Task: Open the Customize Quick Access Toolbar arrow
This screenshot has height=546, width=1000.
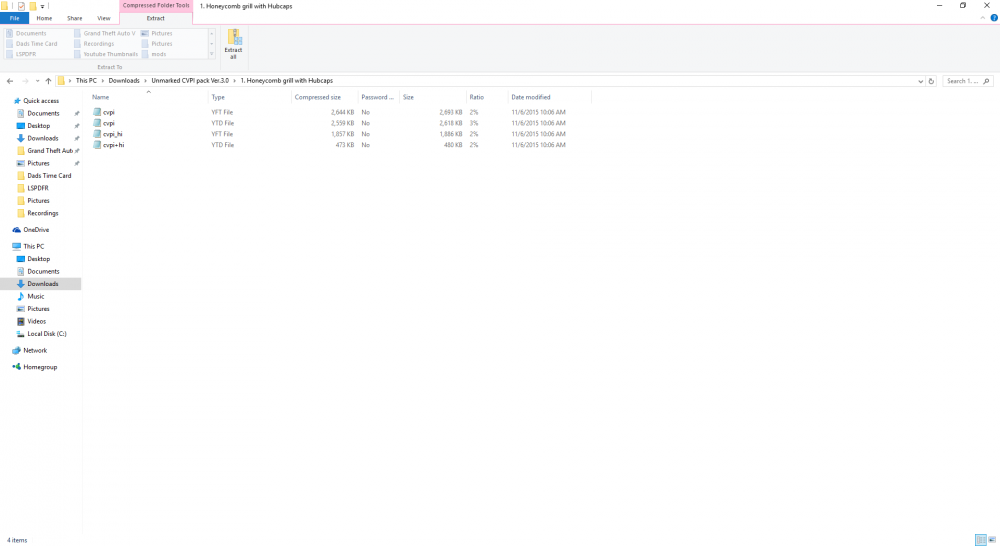Action: (x=43, y=6)
